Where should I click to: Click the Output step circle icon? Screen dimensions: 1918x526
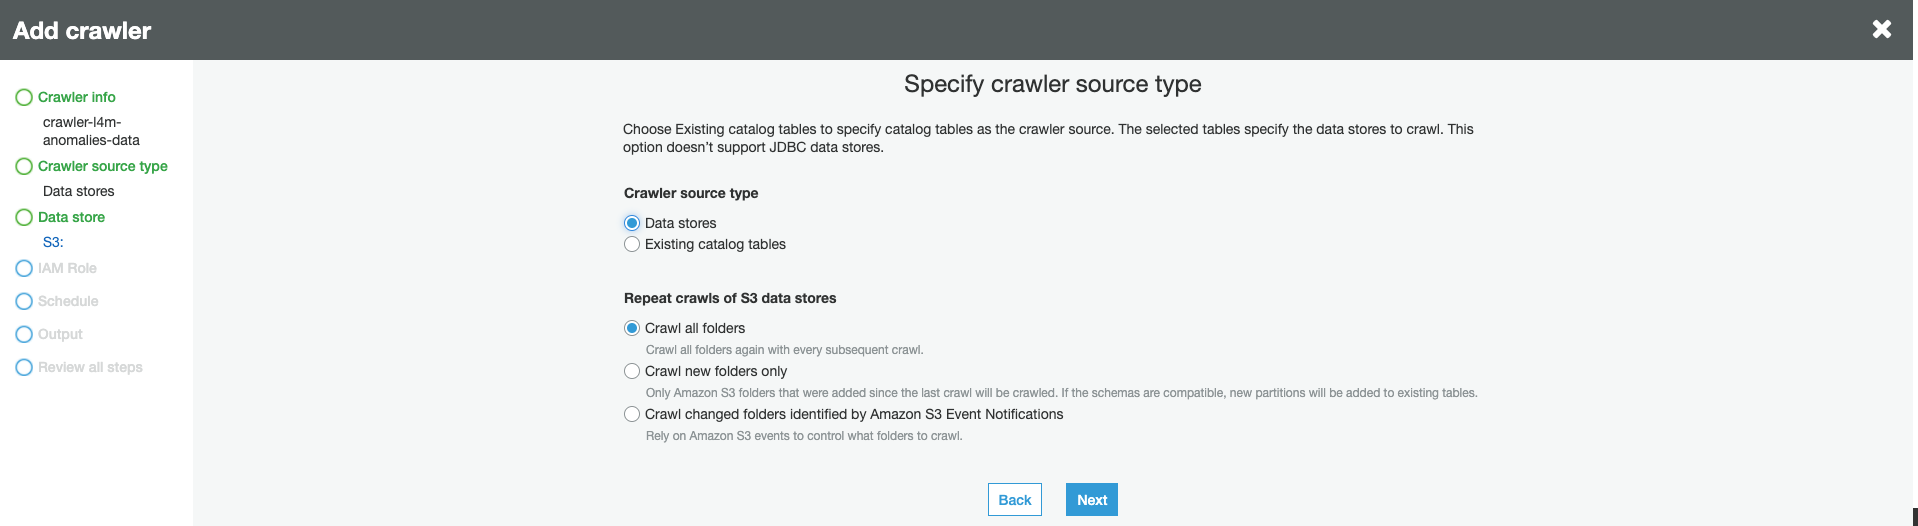click(x=24, y=334)
